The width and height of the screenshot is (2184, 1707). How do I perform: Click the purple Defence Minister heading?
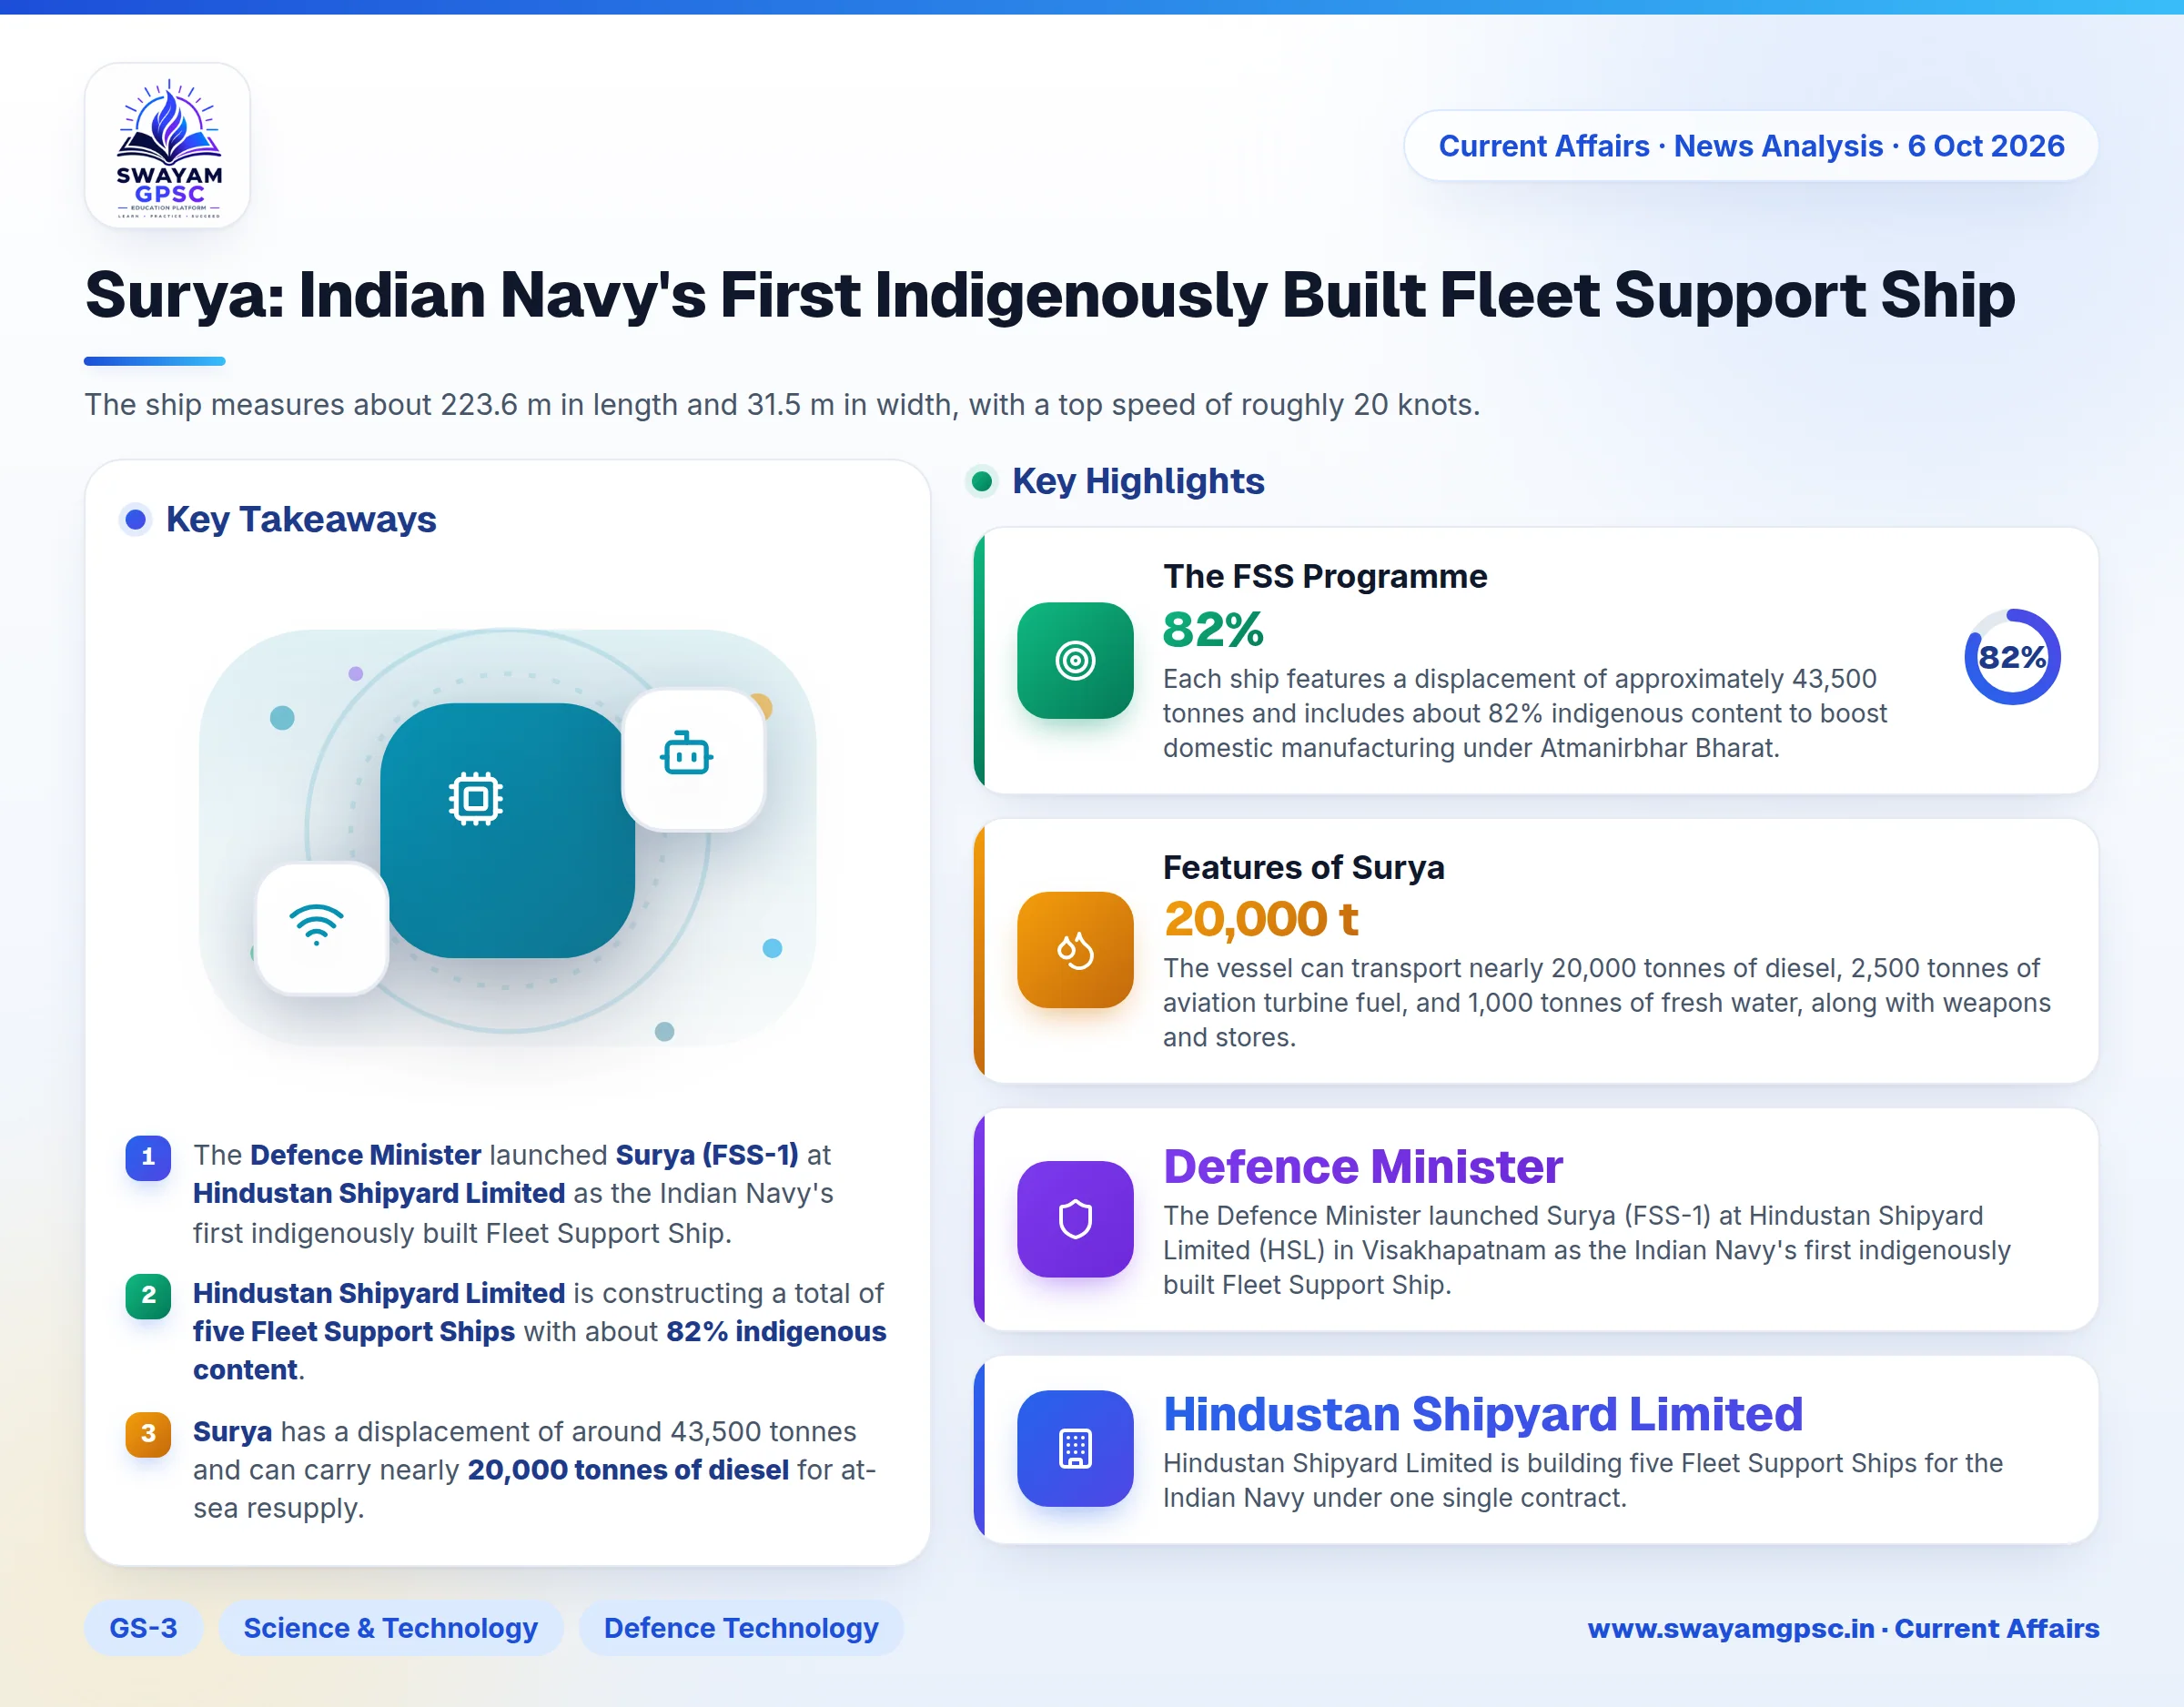(1363, 1166)
